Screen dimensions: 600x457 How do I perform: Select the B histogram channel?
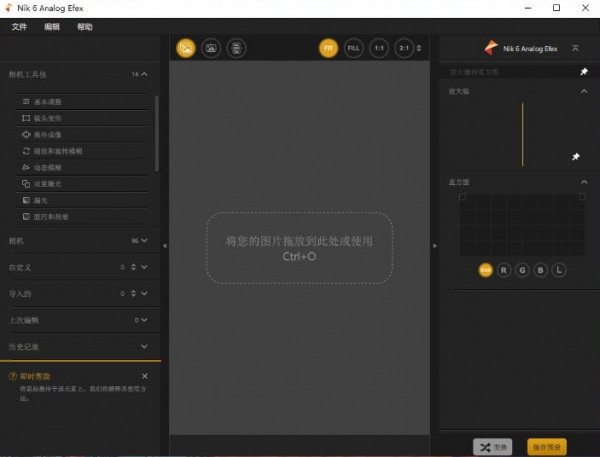pos(541,270)
